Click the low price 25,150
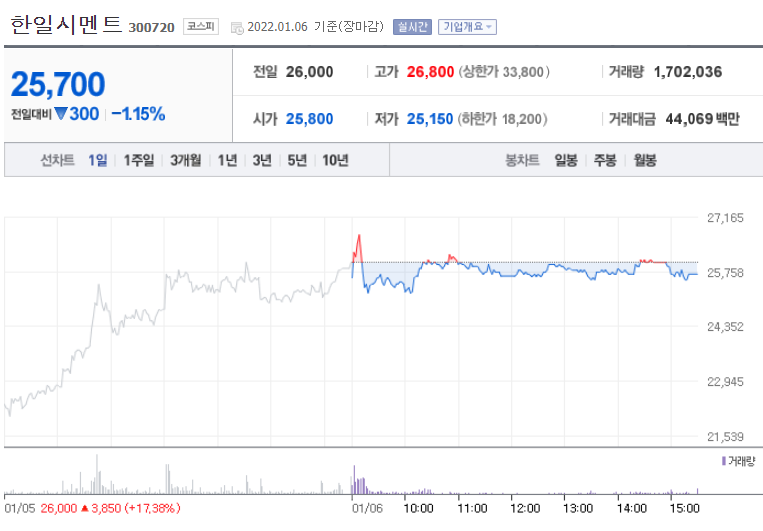Viewport: 763px width, 531px height. 430,119
